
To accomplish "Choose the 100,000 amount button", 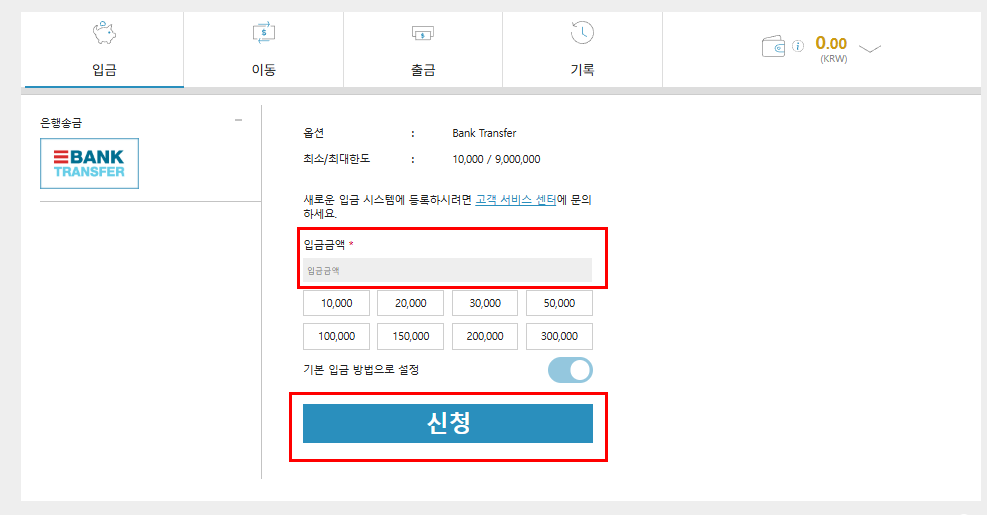I will pyautogui.click(x=336, y=336).
